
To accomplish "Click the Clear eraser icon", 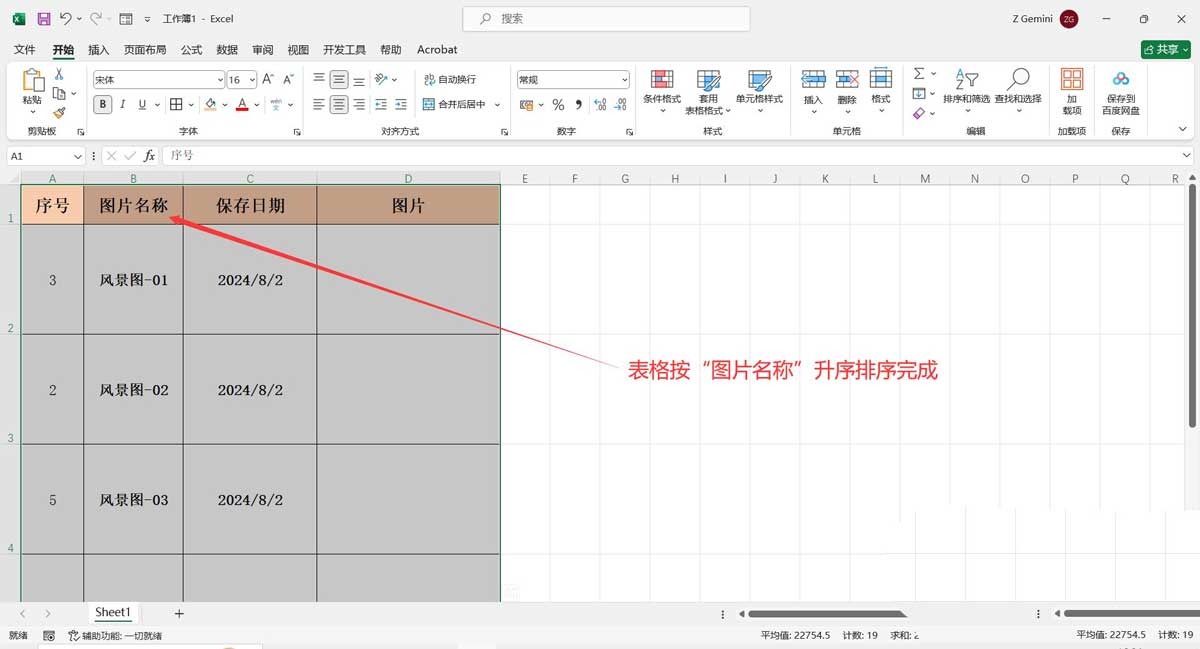I will (x=919, y=113).
